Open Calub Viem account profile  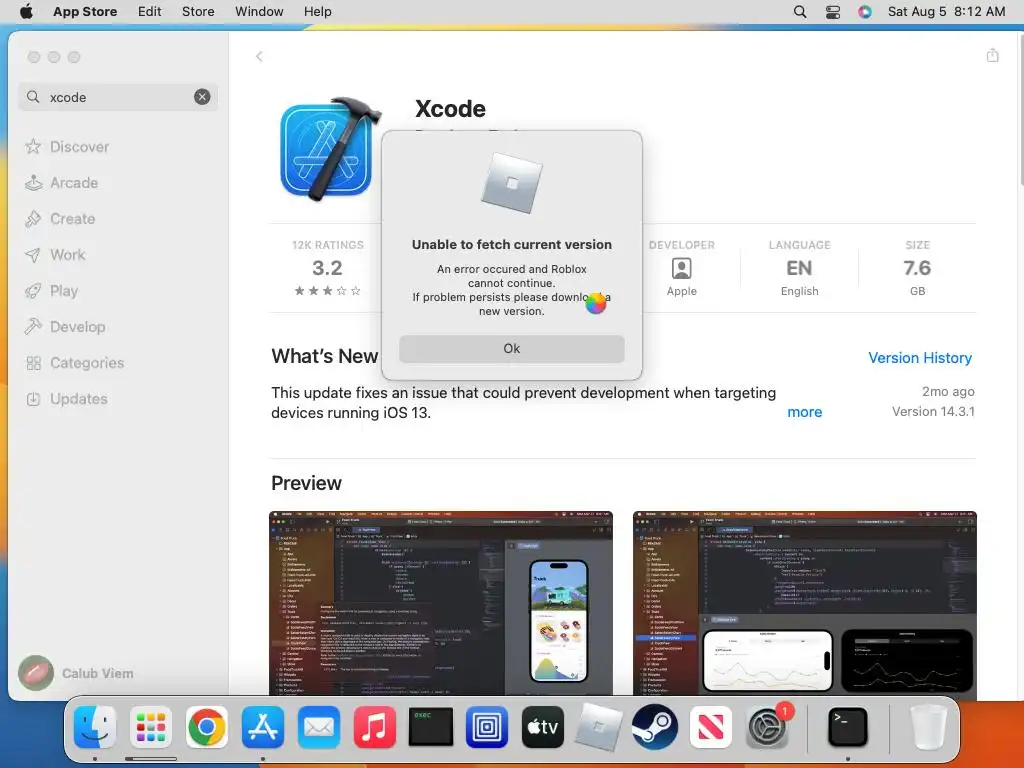pyautogui.click(x=76, y=673)
